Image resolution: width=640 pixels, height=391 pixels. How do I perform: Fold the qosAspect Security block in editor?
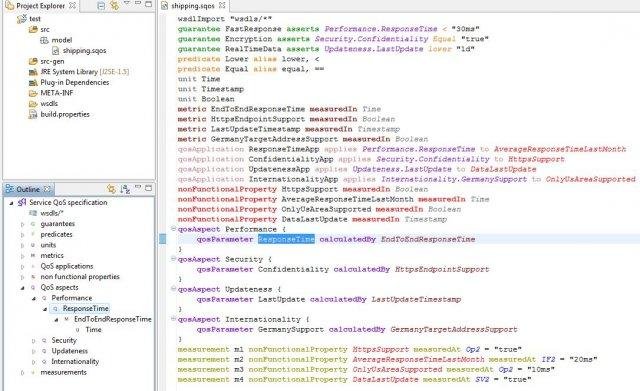tap(173, 258)
